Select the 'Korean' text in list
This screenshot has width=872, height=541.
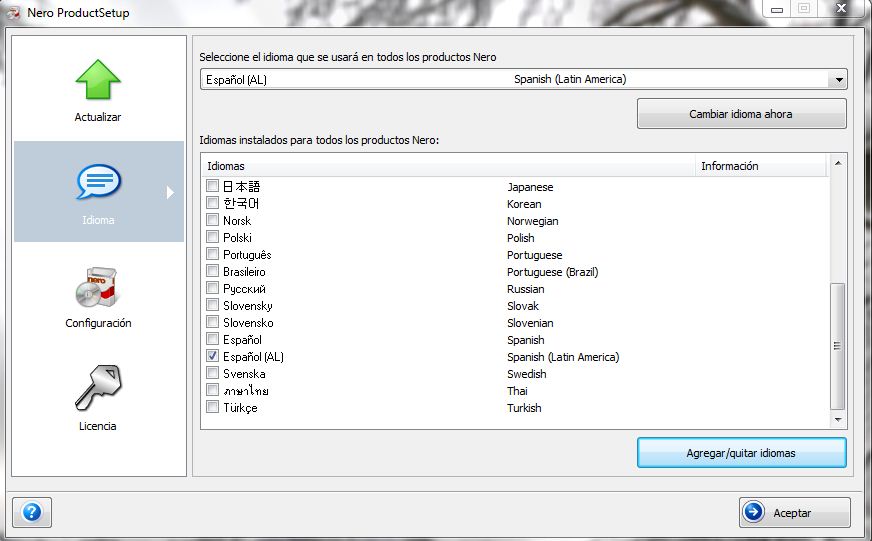(524, 204)
